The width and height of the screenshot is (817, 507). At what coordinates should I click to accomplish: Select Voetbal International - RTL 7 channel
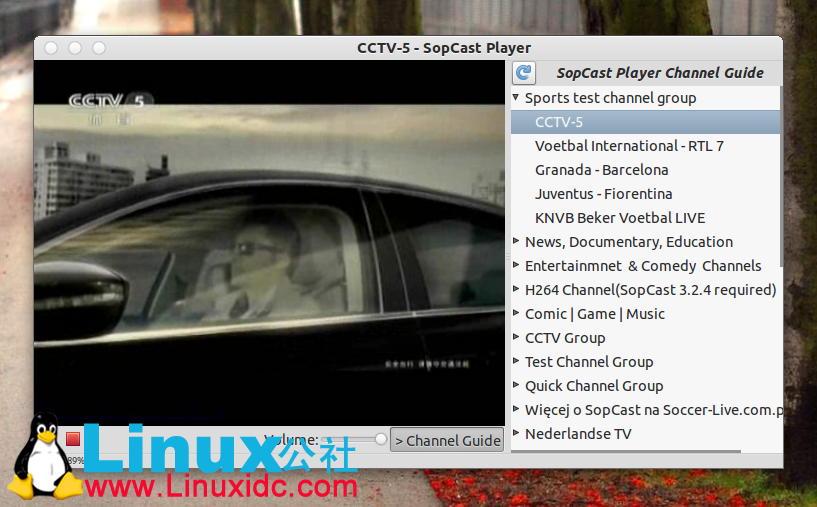(x=629, y=146)
